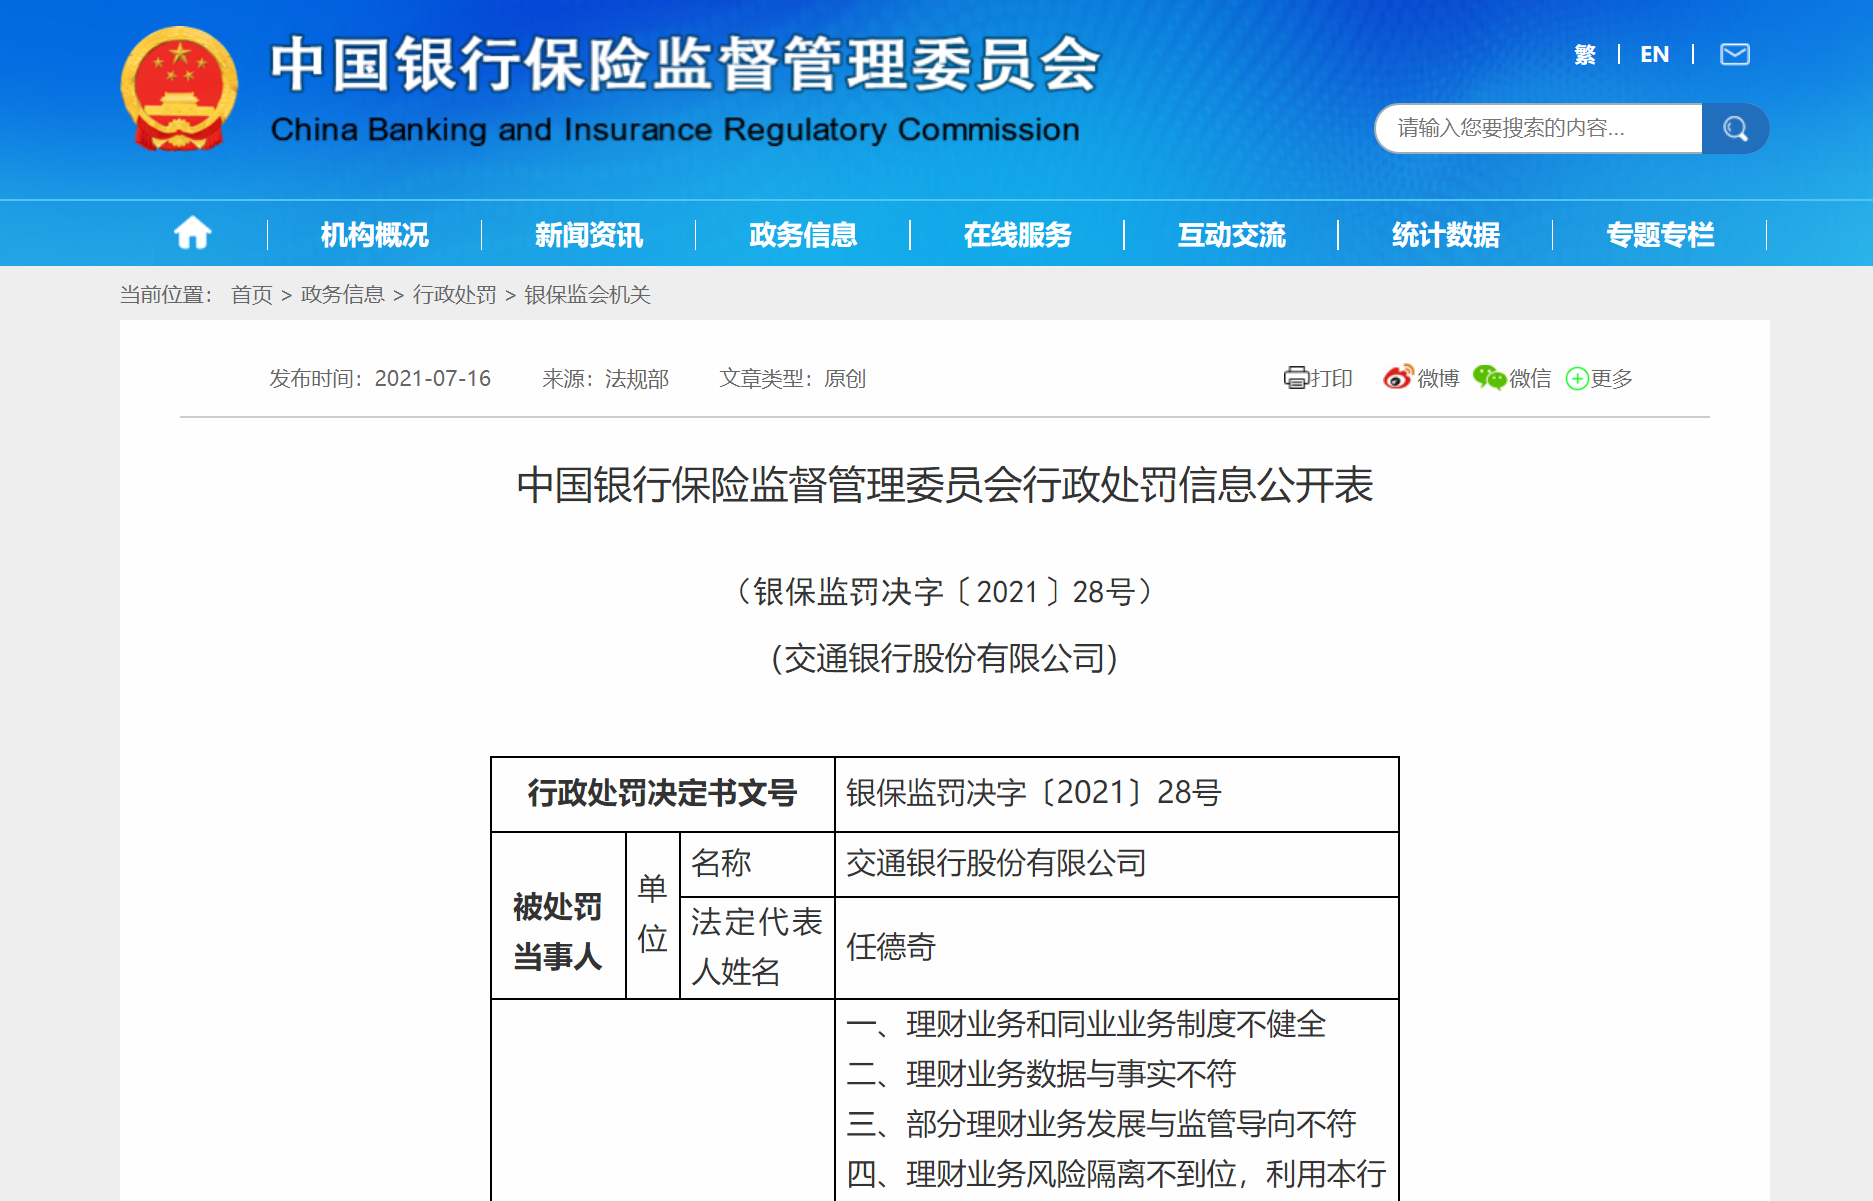Click table header 行政处罚决定书文号
The width and height of the screenshot is (1873, 1201).
coord(662,793)
